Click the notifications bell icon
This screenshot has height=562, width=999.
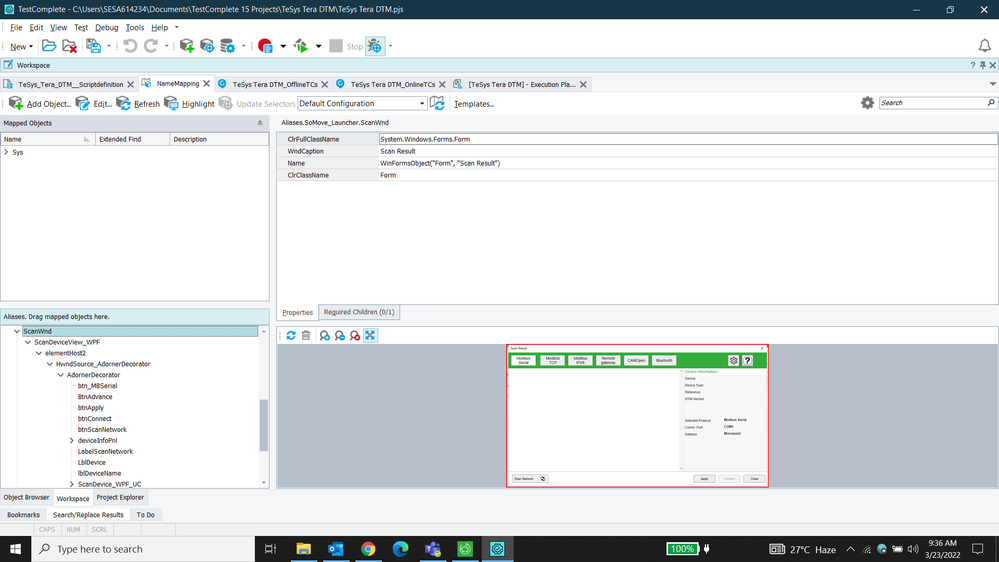point(984,46)
